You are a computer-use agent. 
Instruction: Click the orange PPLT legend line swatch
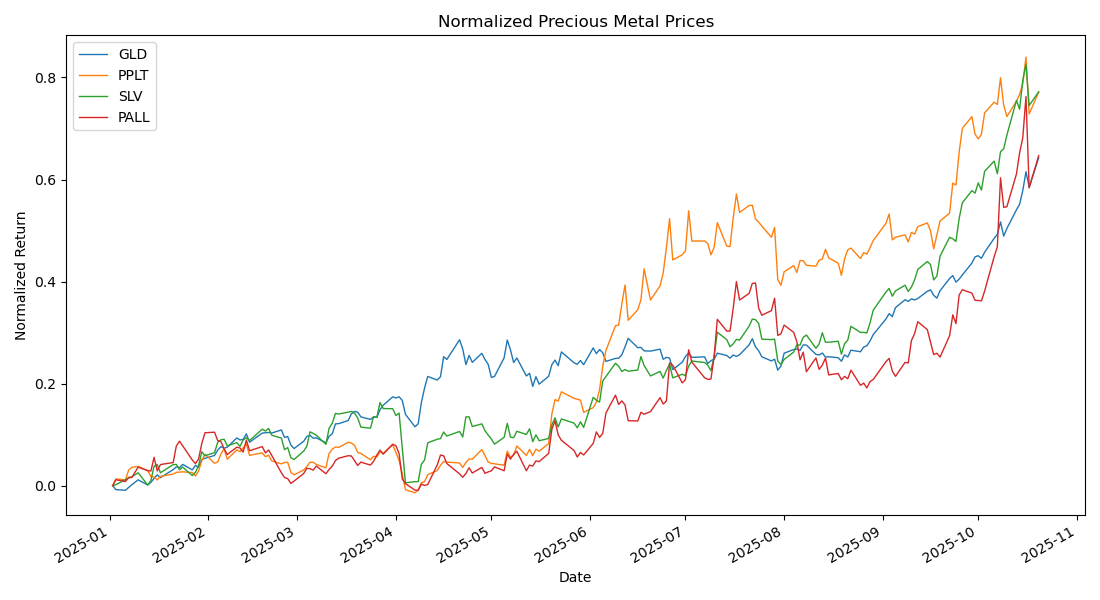(x=94, y=75)
